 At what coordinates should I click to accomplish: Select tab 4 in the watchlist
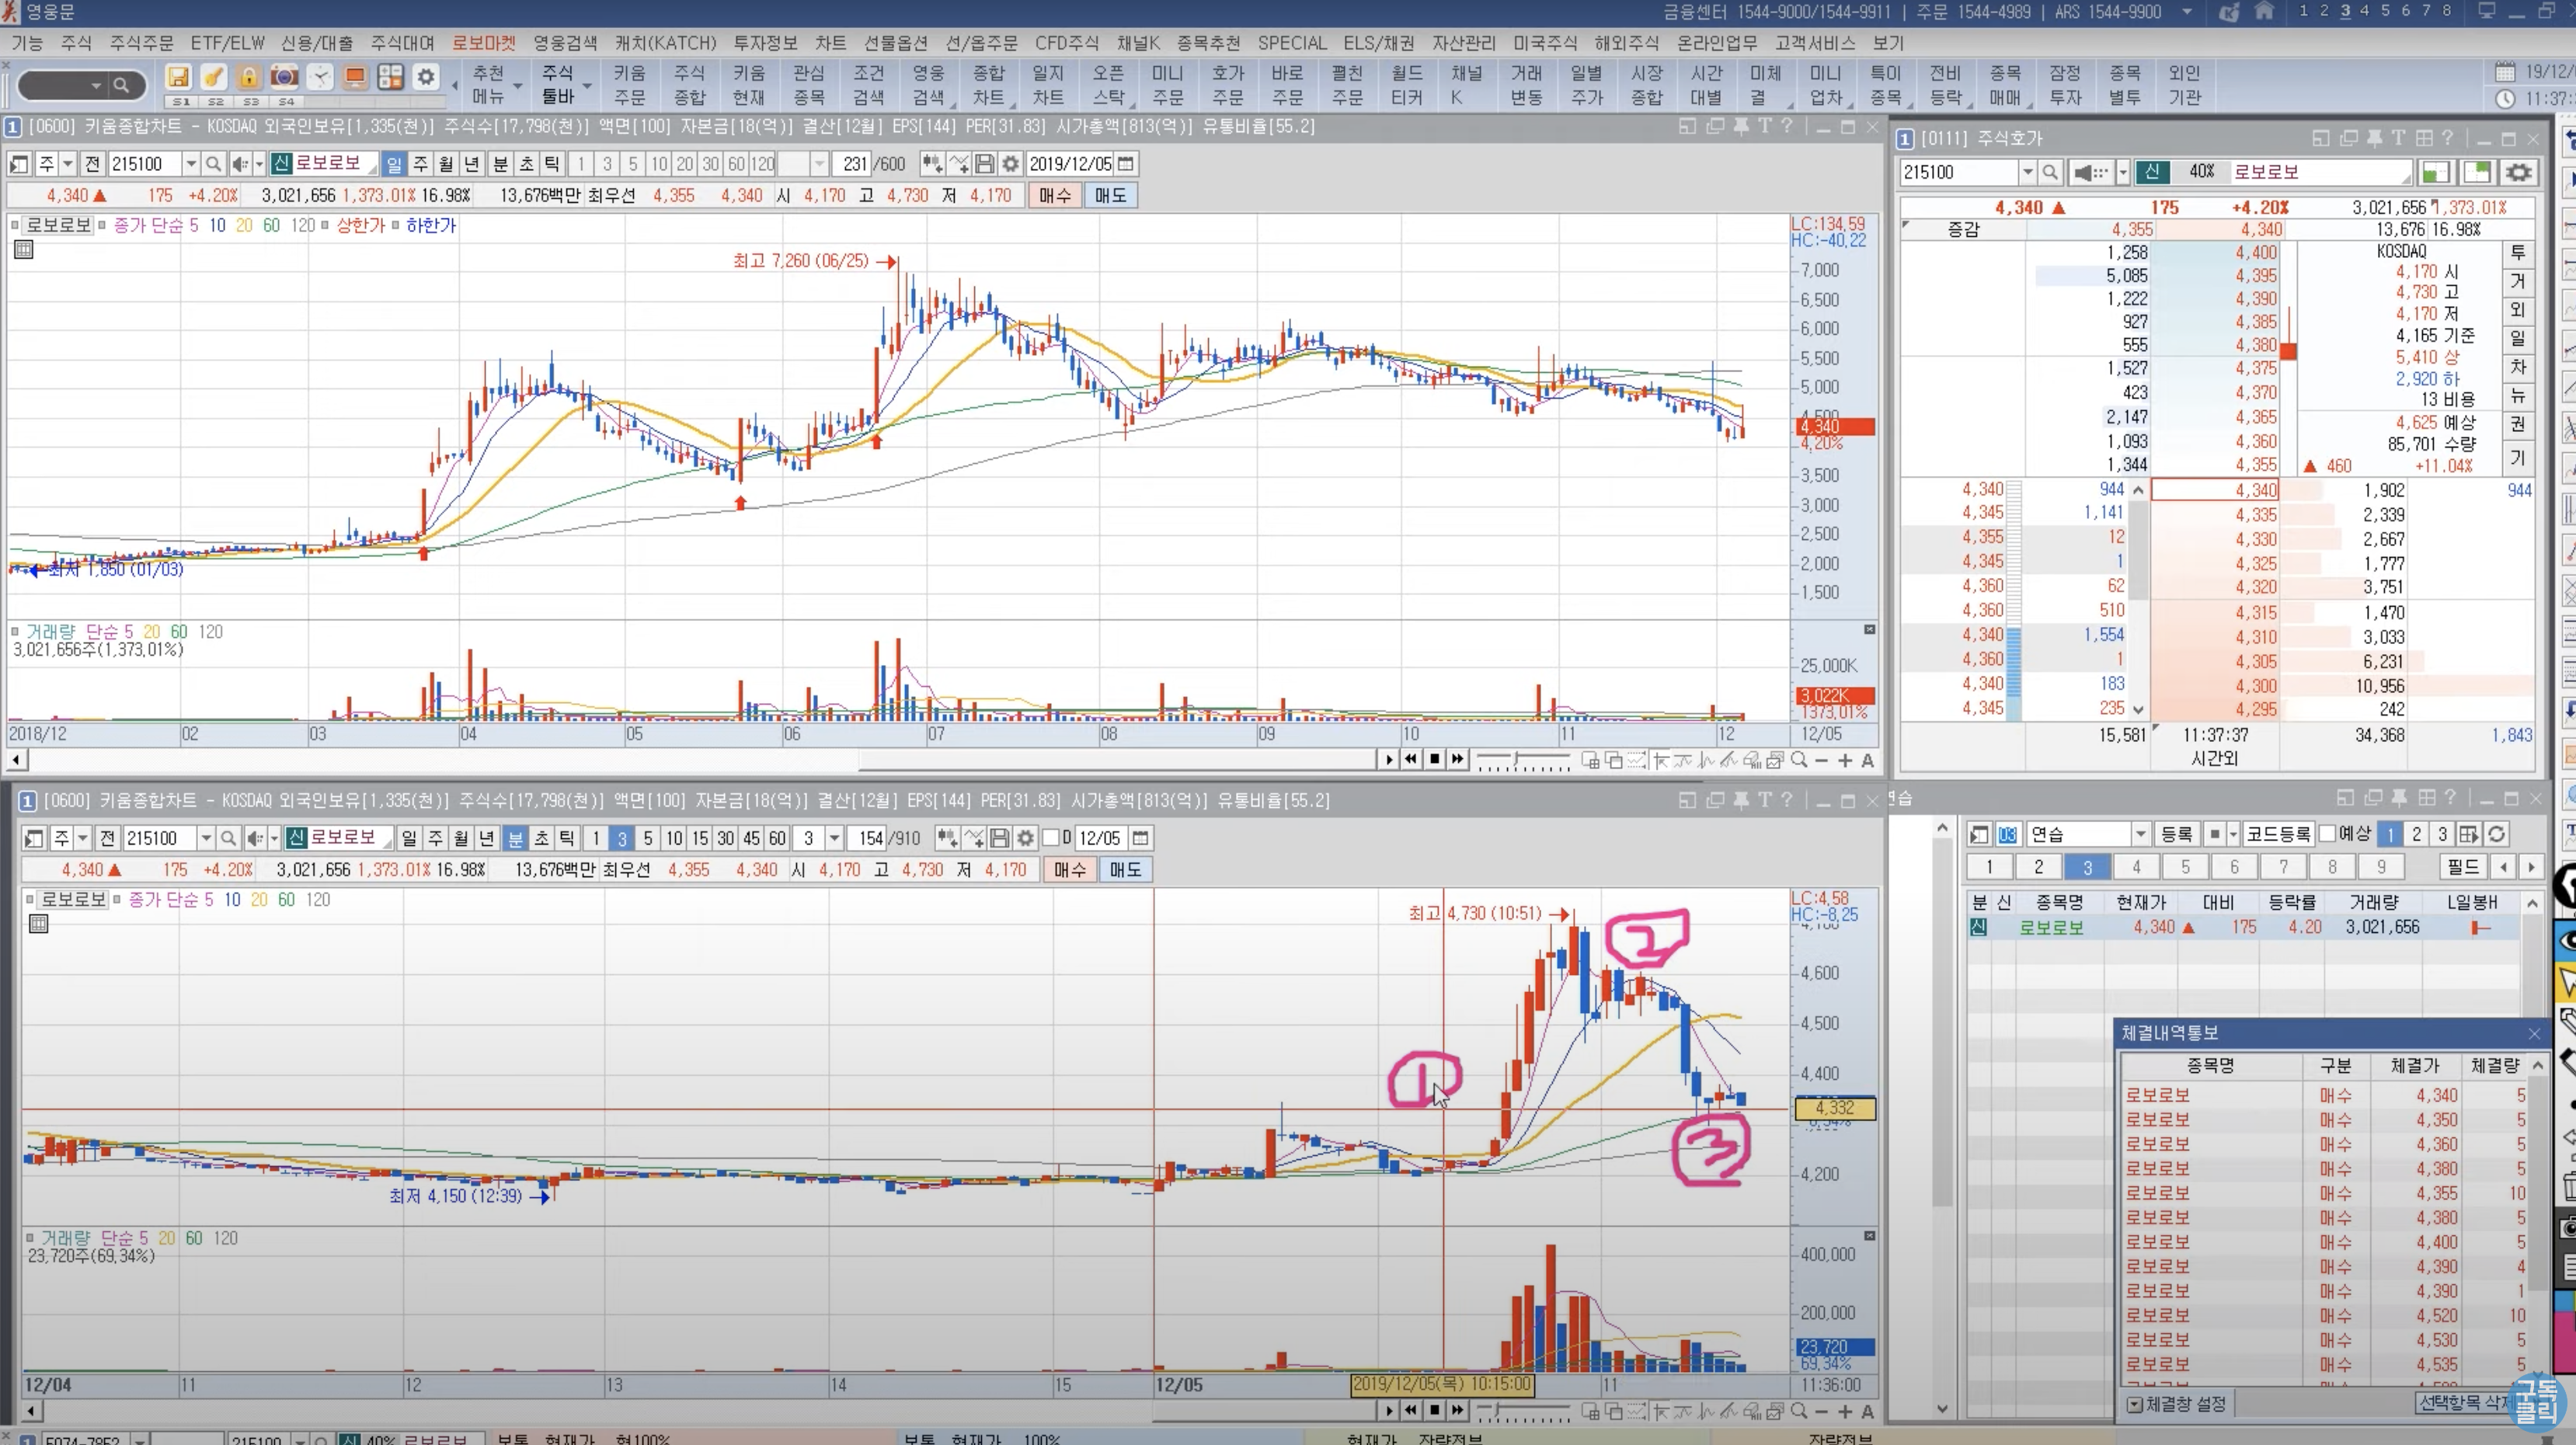pyautogui.click(x=2136, y=867)
